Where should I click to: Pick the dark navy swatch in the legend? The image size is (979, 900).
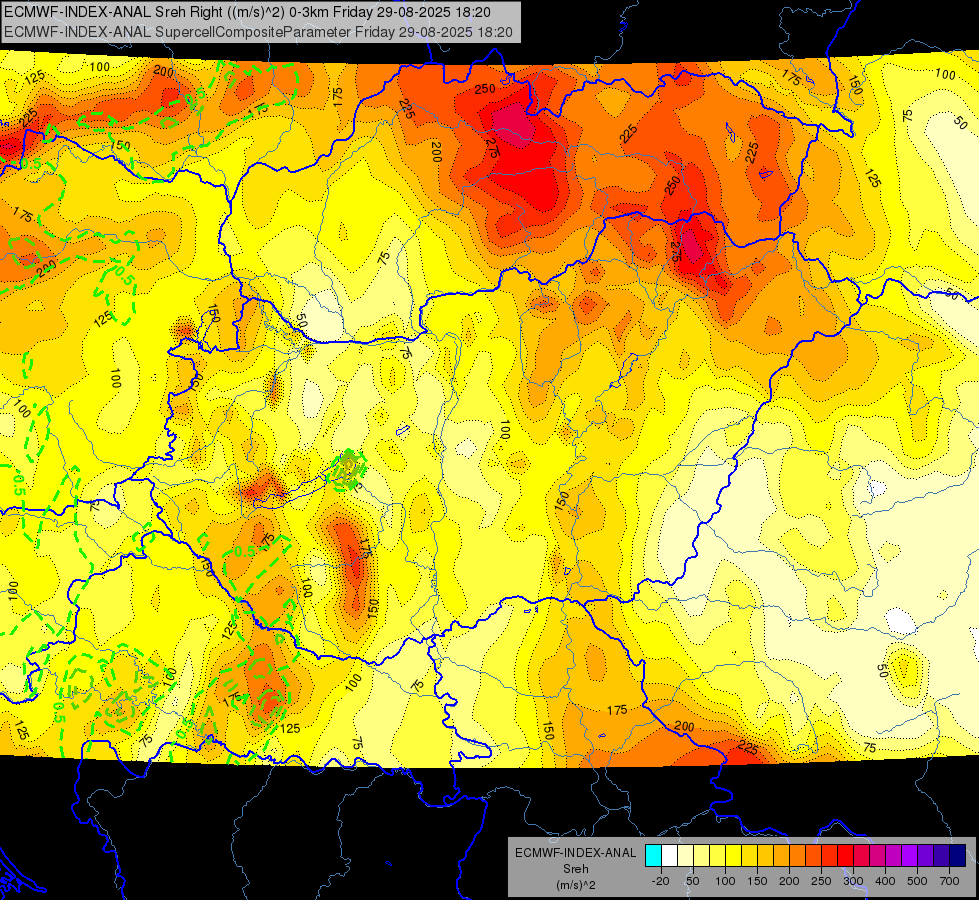[958, 856]
